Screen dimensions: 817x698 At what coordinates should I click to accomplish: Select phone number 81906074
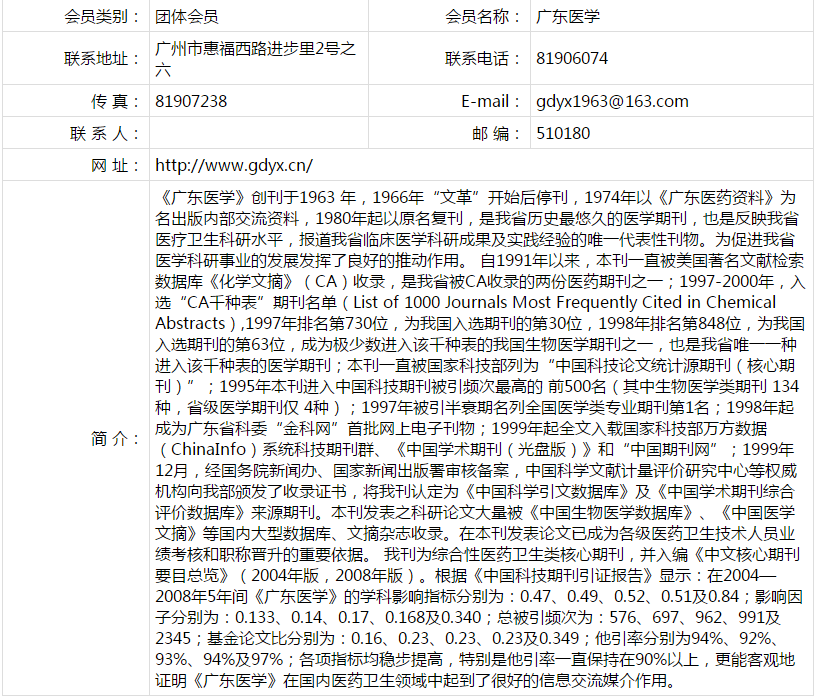tap(572, 58)
